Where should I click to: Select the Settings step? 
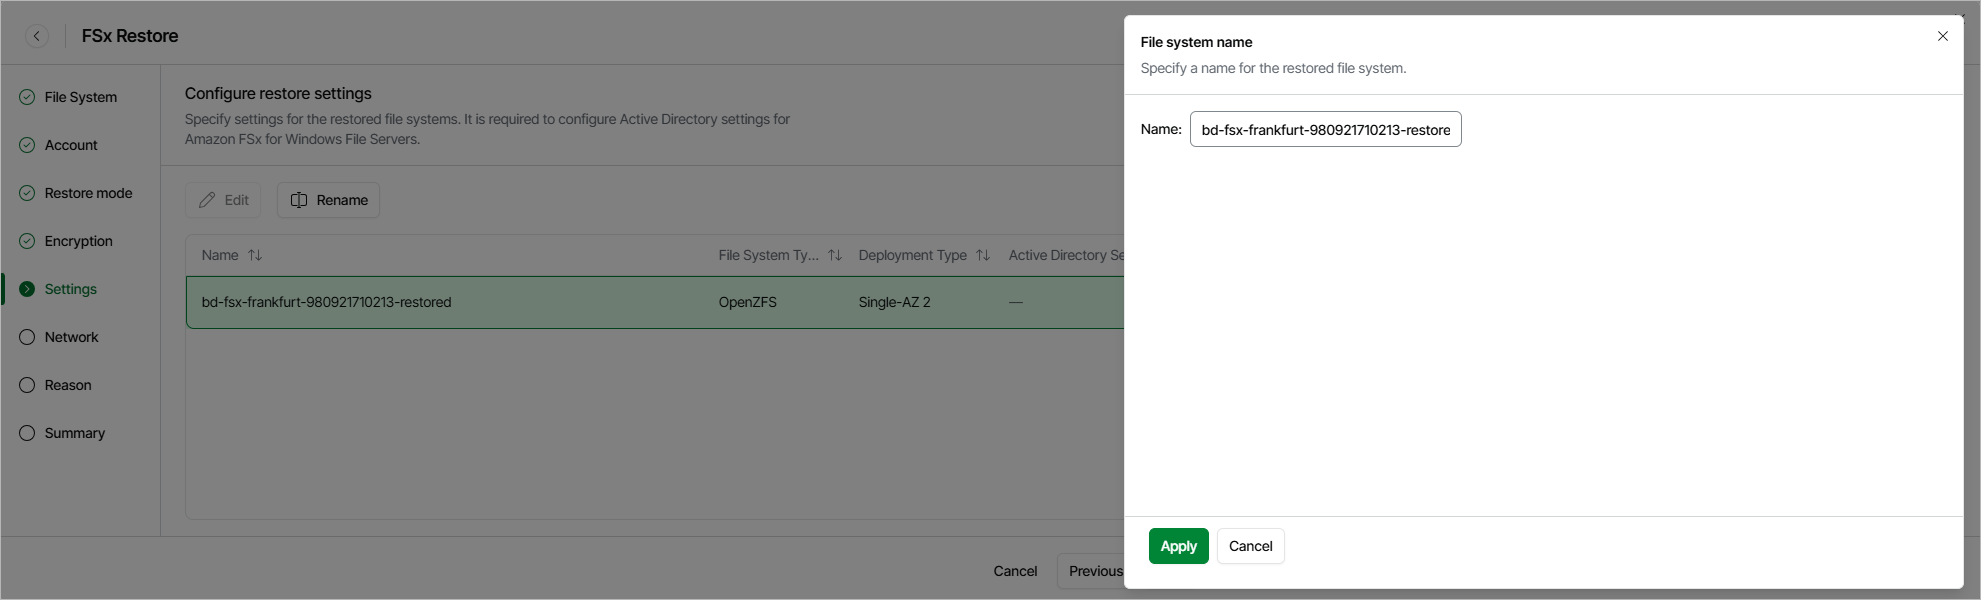(x=70, y=289)
